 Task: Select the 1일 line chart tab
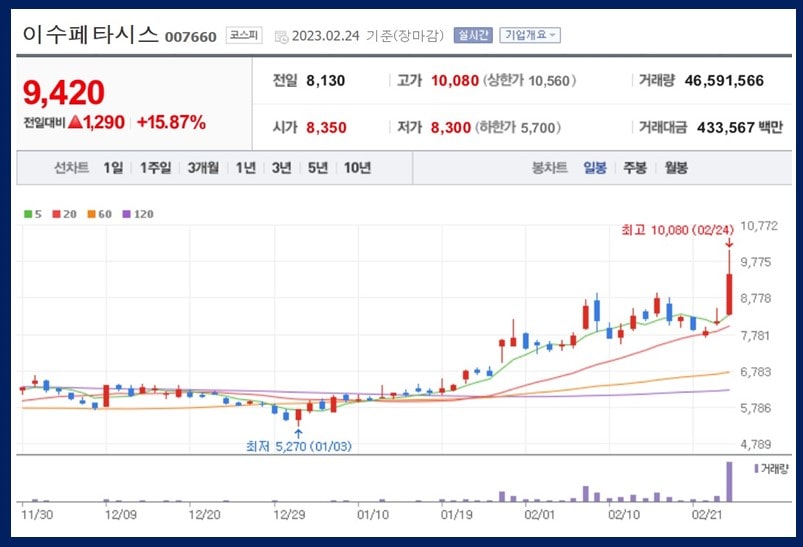tap(113, 167)
